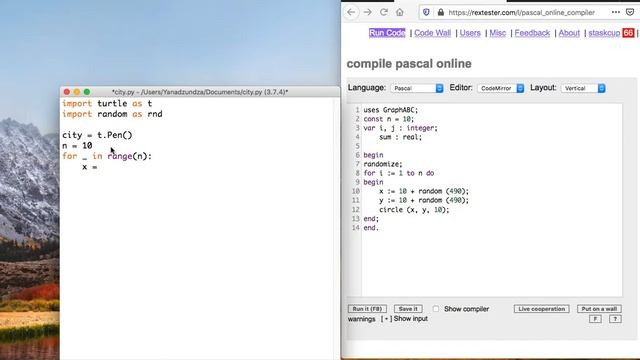
Task: Close the city.py IDLE window
Action: tap(67, 92)
